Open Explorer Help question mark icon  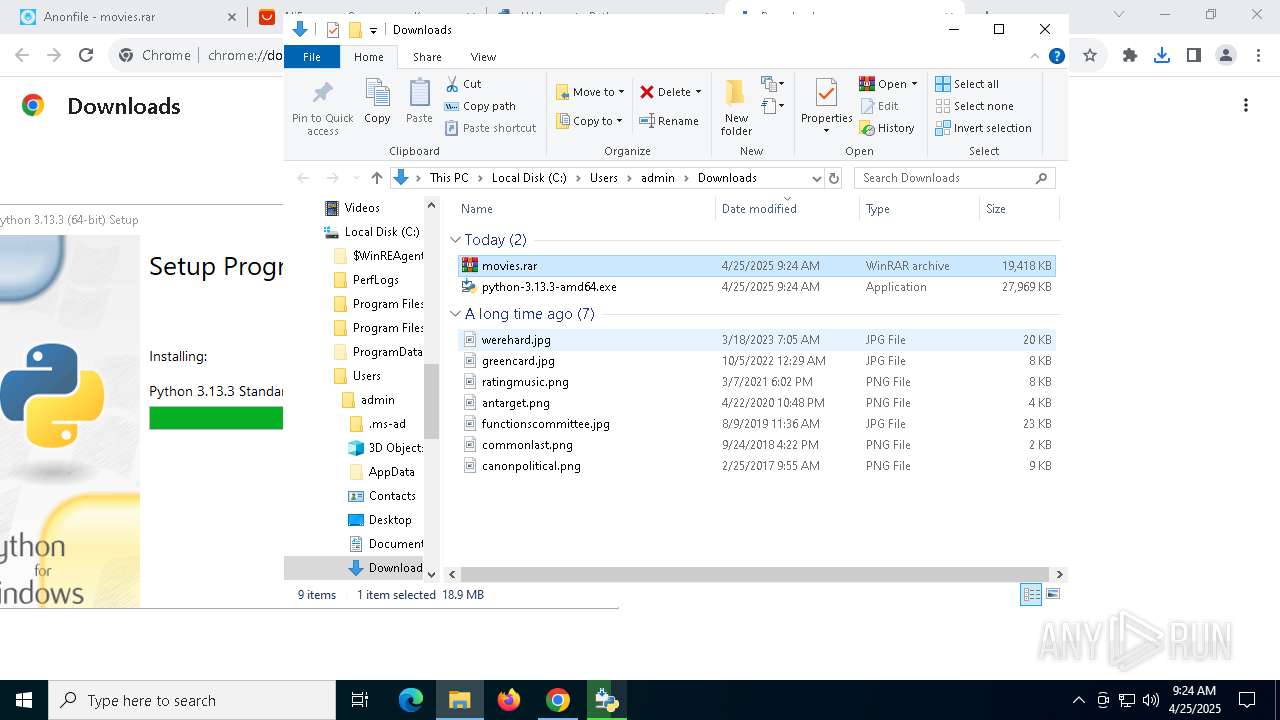pos(1056,57)
